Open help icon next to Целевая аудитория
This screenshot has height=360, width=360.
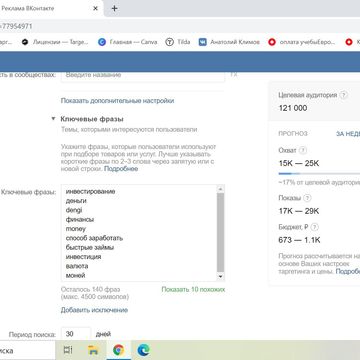[x=344, y=95]
